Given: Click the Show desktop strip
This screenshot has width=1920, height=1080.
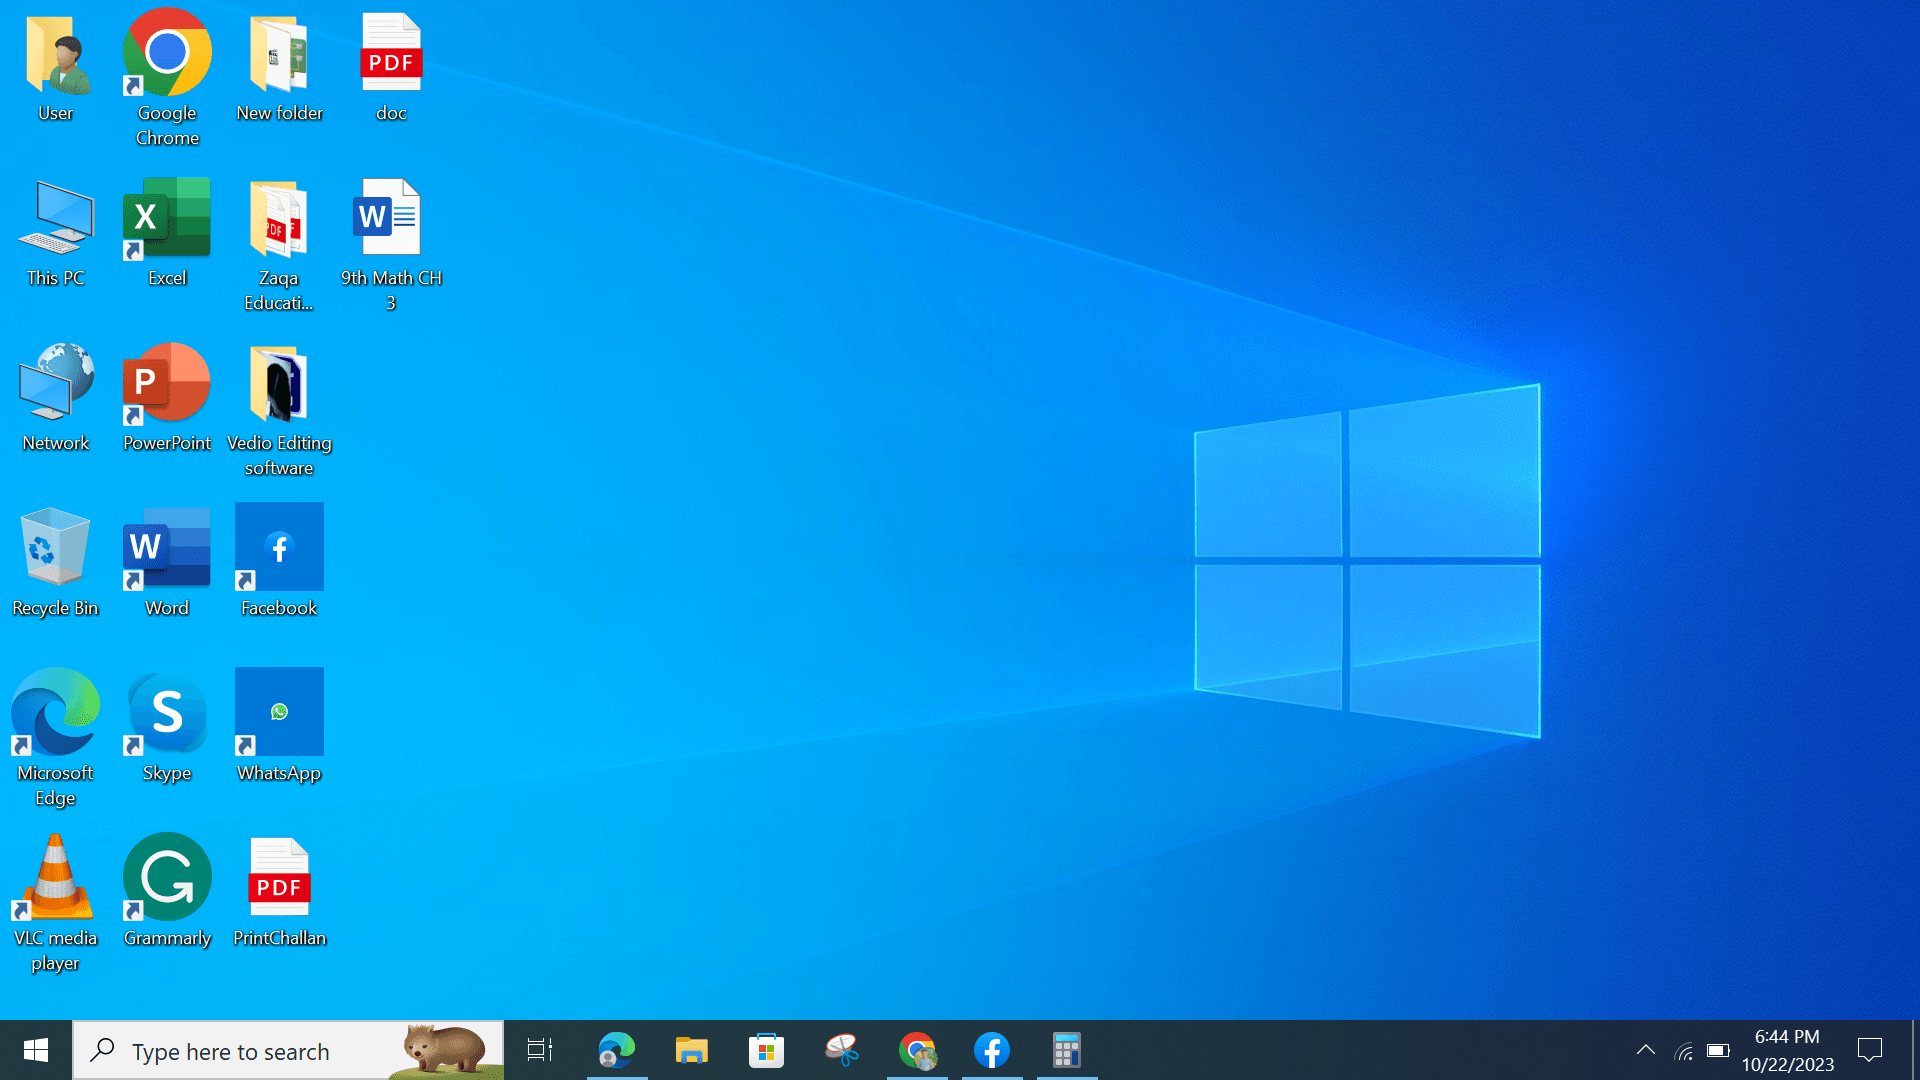Looking at the screenshot, I should point(1915,1050).
